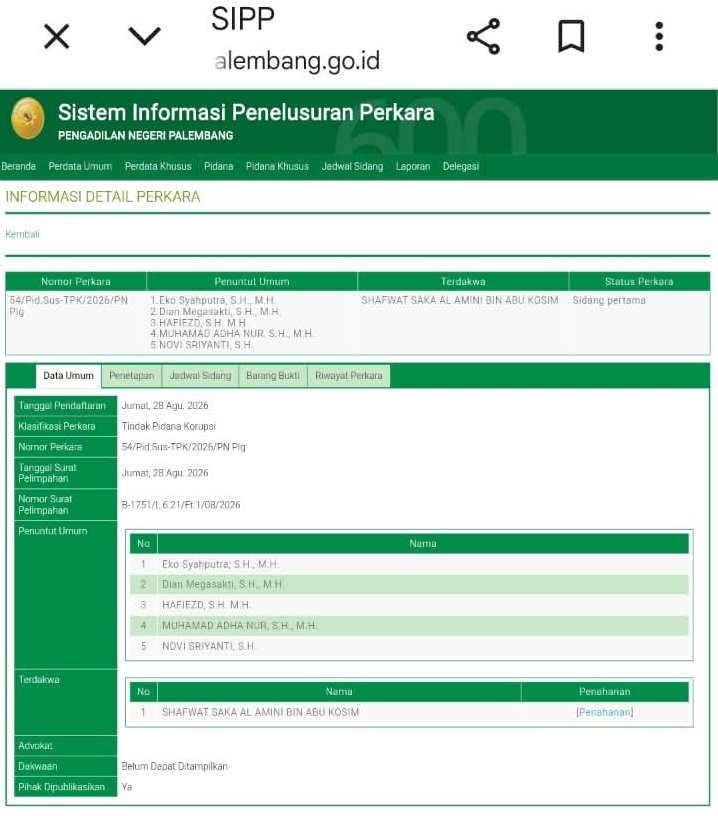Switch to the Penetapan tab

[x=132, y=376]
